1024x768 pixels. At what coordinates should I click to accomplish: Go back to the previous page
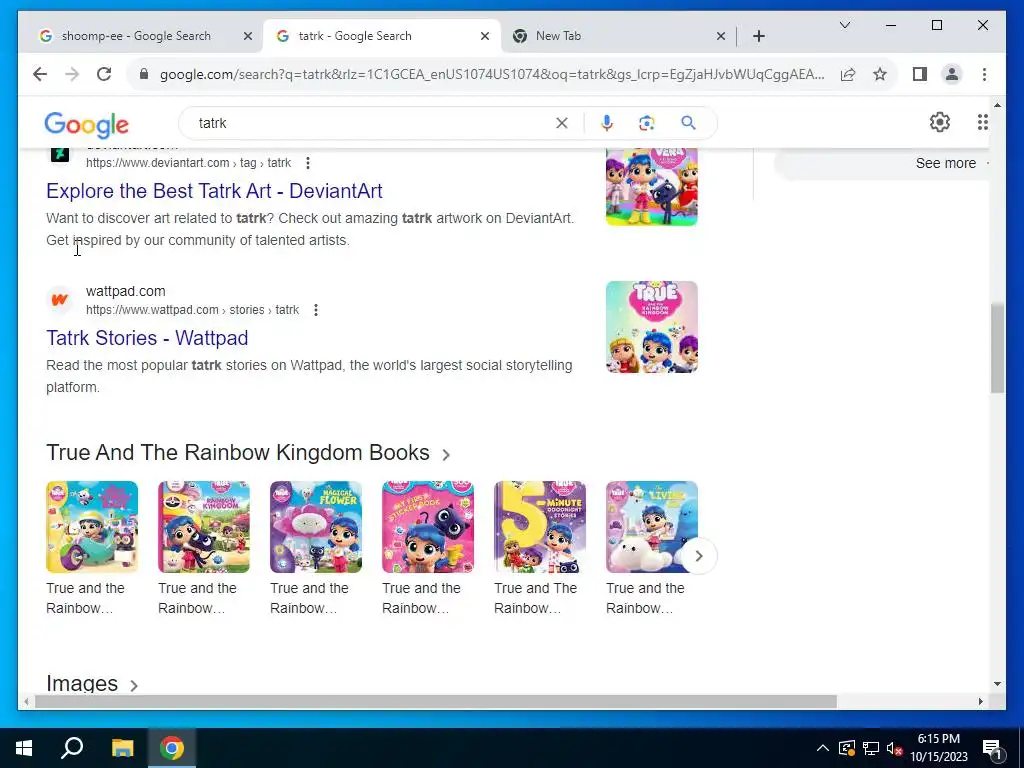pyautogui.click(x=40, y=74)
